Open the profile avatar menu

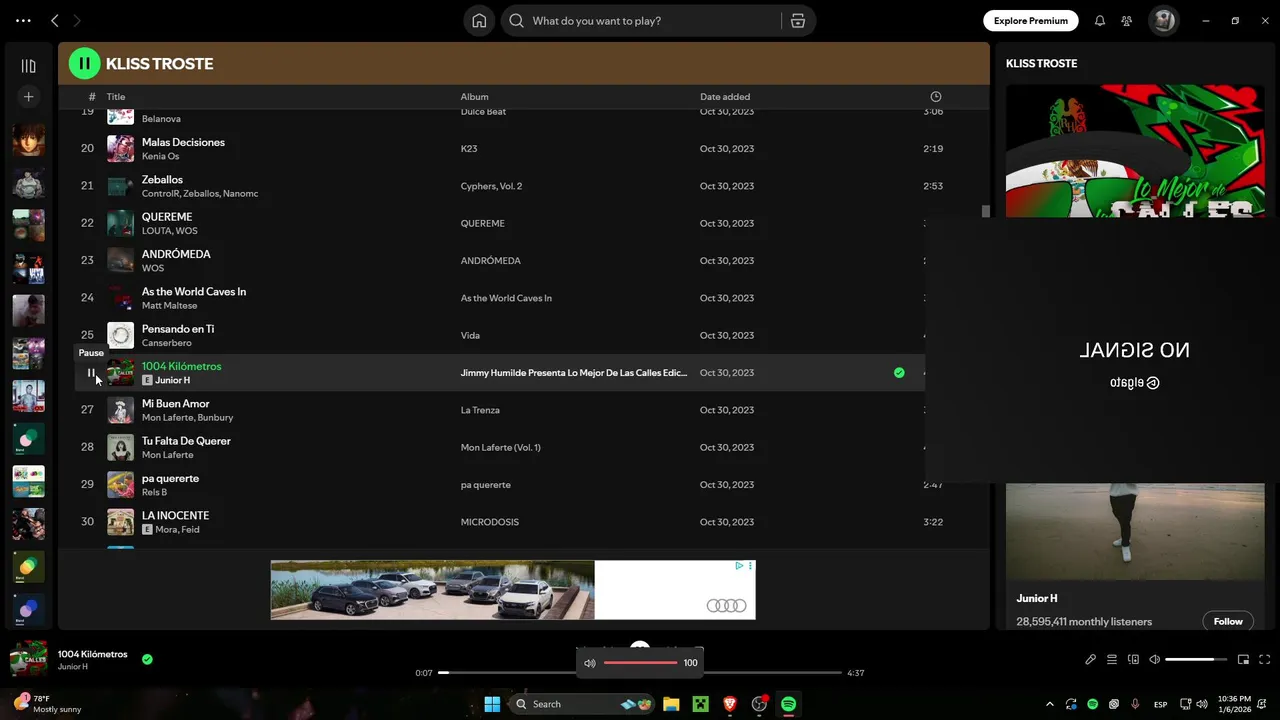pos(1163,20)
